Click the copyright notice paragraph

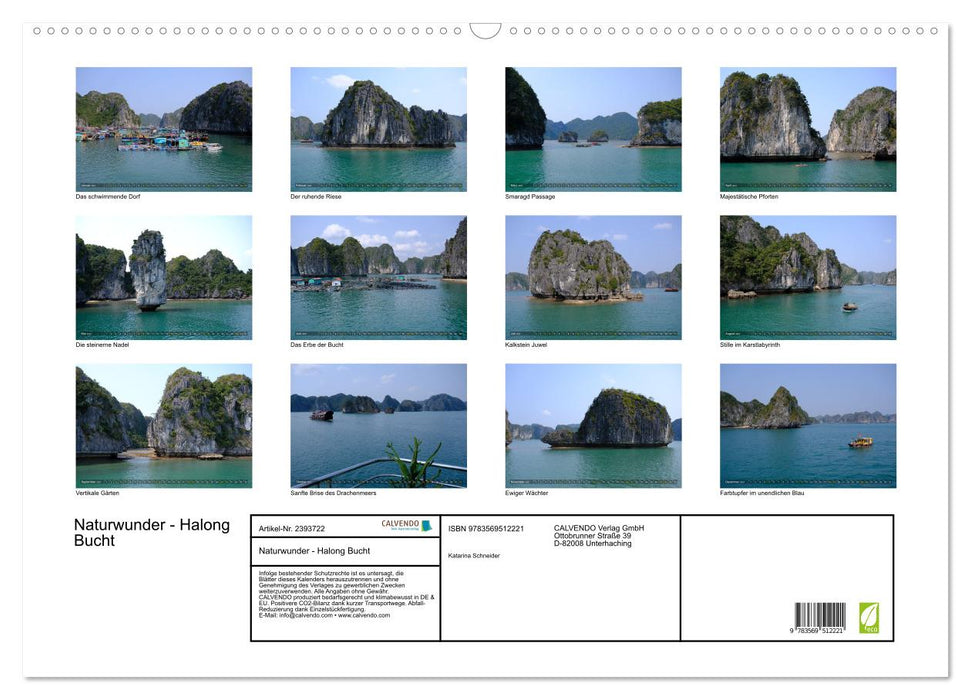[x=346, y=594]
